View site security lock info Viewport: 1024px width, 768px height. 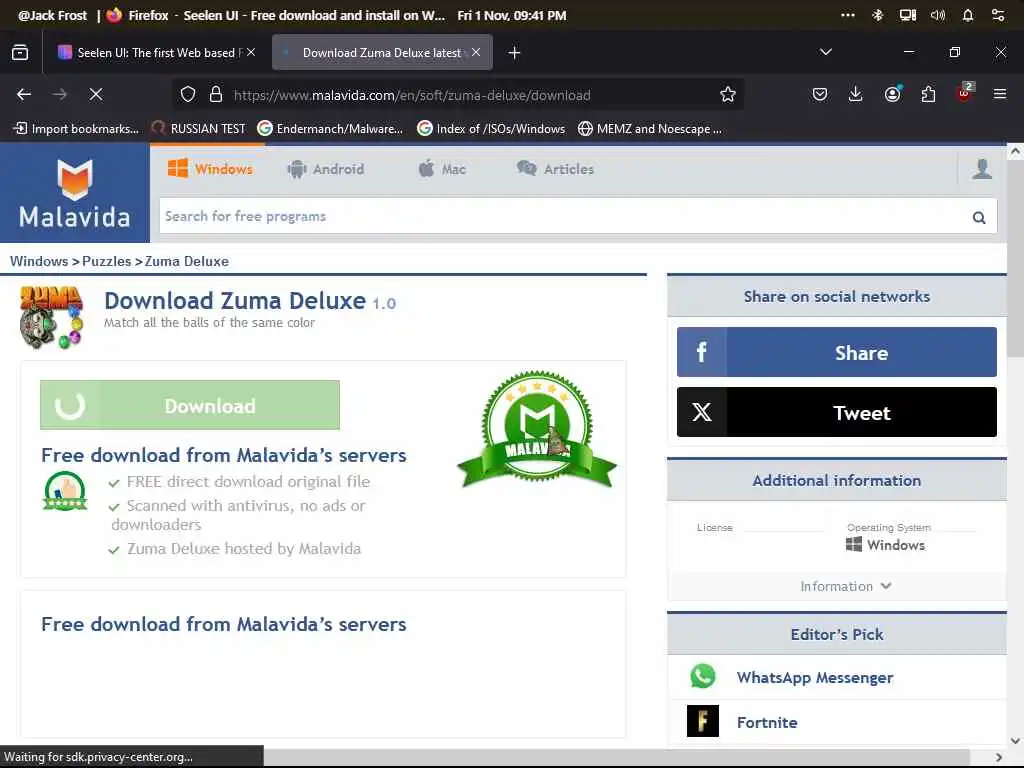(216, 95)
